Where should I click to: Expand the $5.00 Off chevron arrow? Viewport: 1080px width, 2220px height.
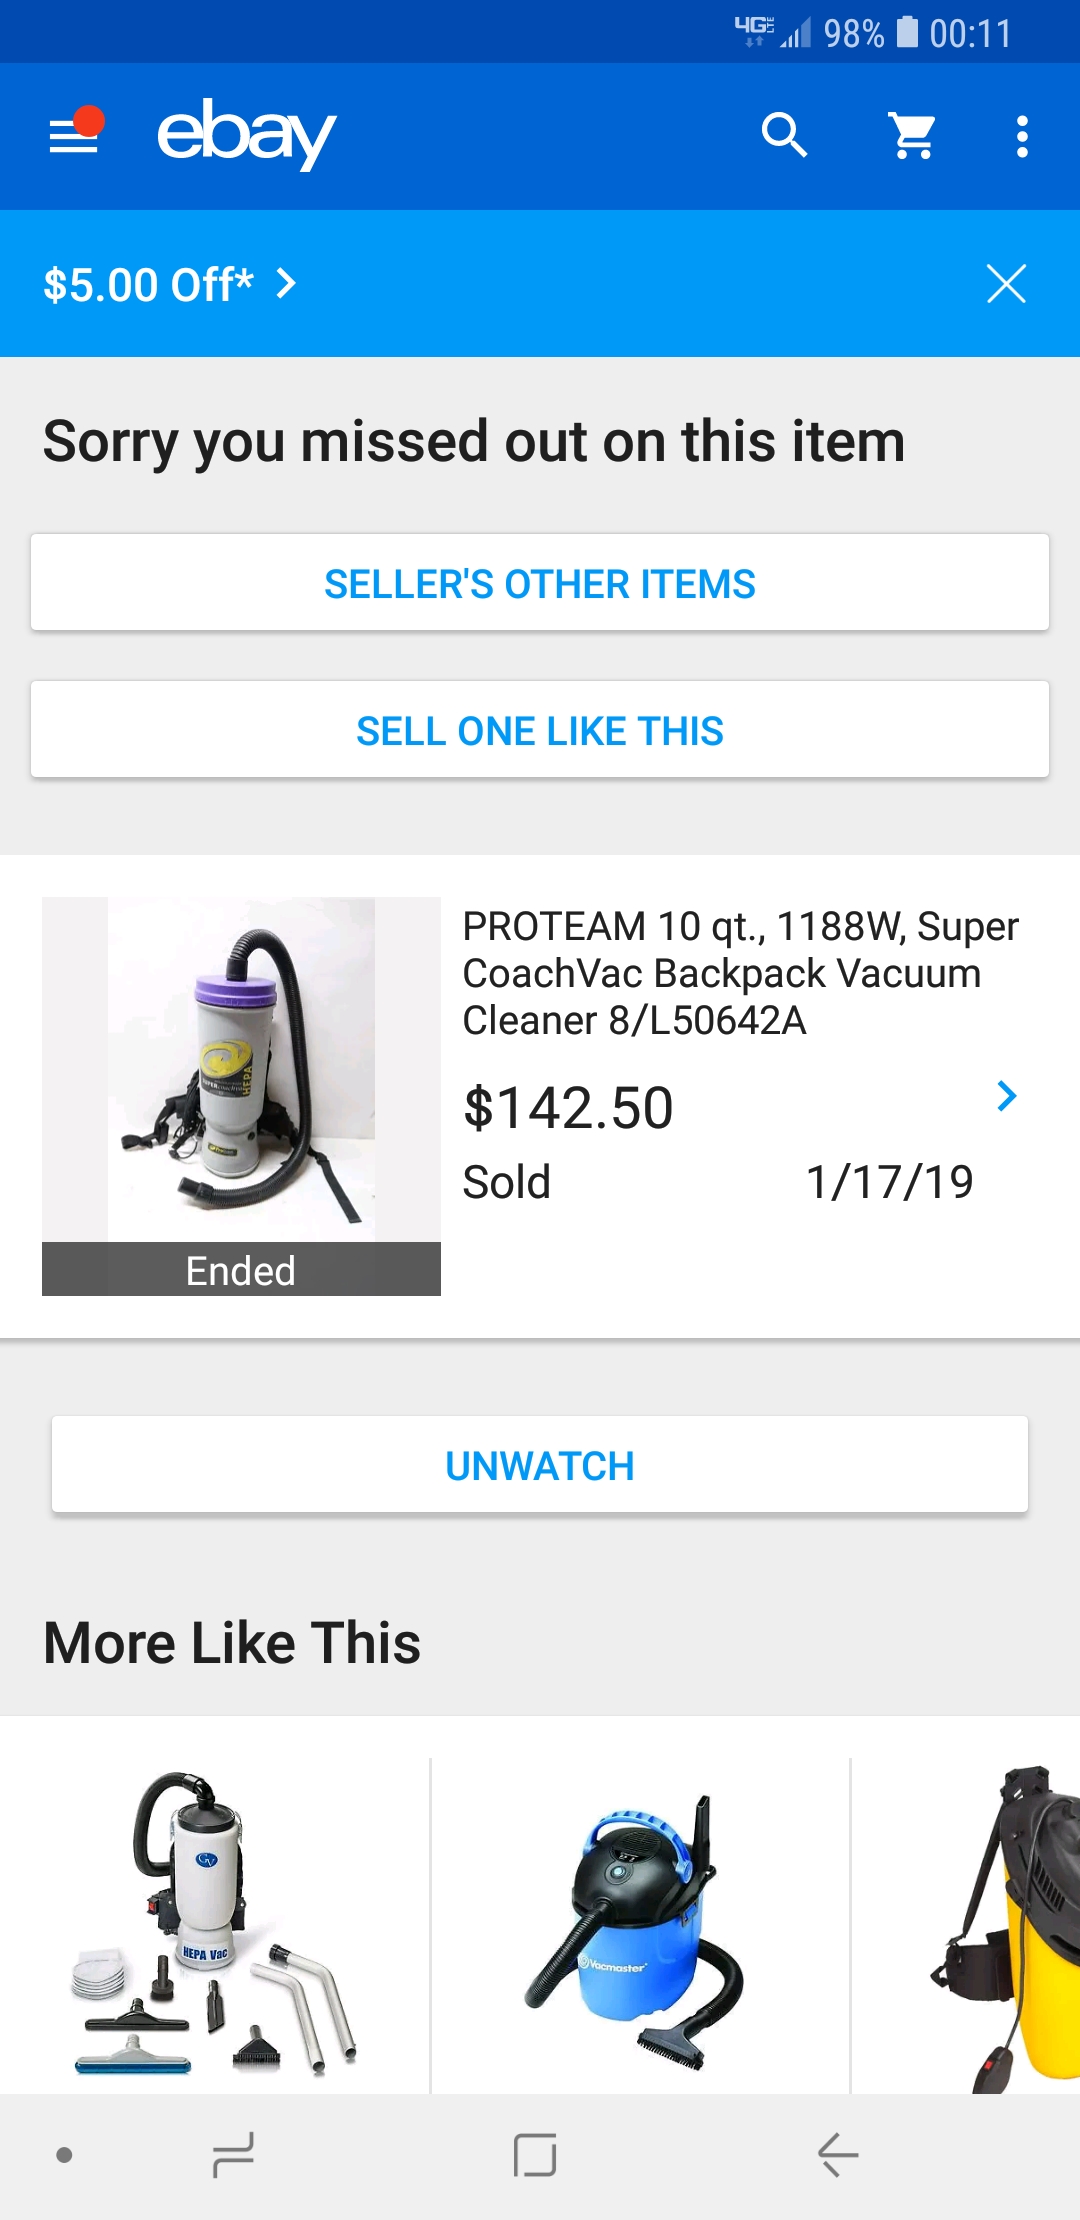point(287,284)
